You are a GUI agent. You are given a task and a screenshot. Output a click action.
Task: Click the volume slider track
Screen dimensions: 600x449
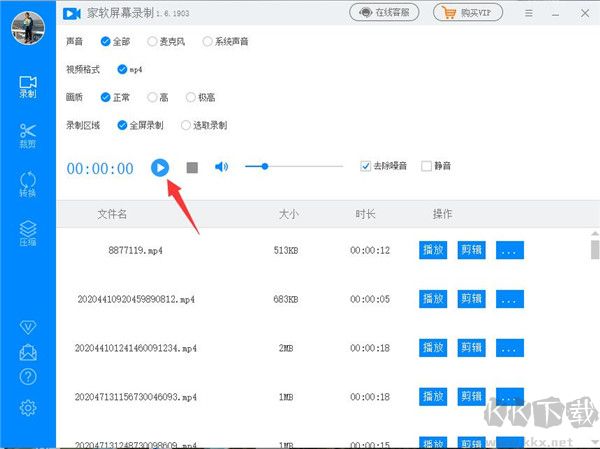(x=300, y=167)
